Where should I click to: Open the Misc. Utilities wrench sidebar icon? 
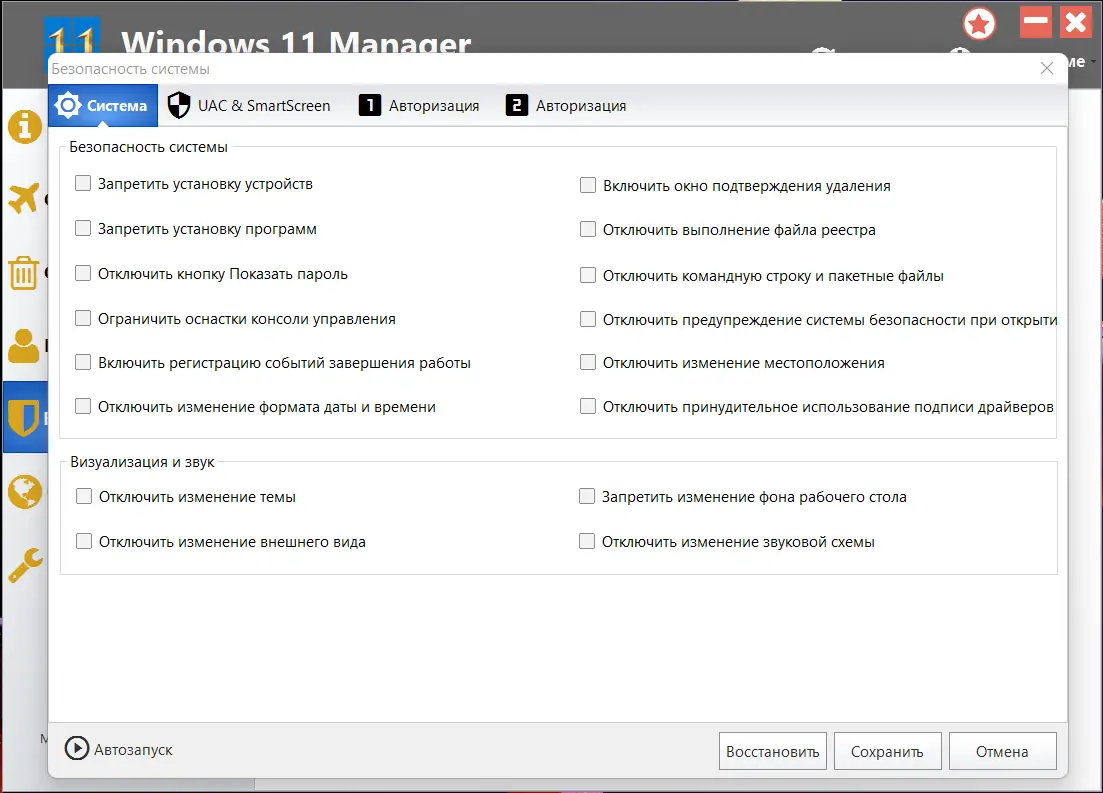coord(25,565)
